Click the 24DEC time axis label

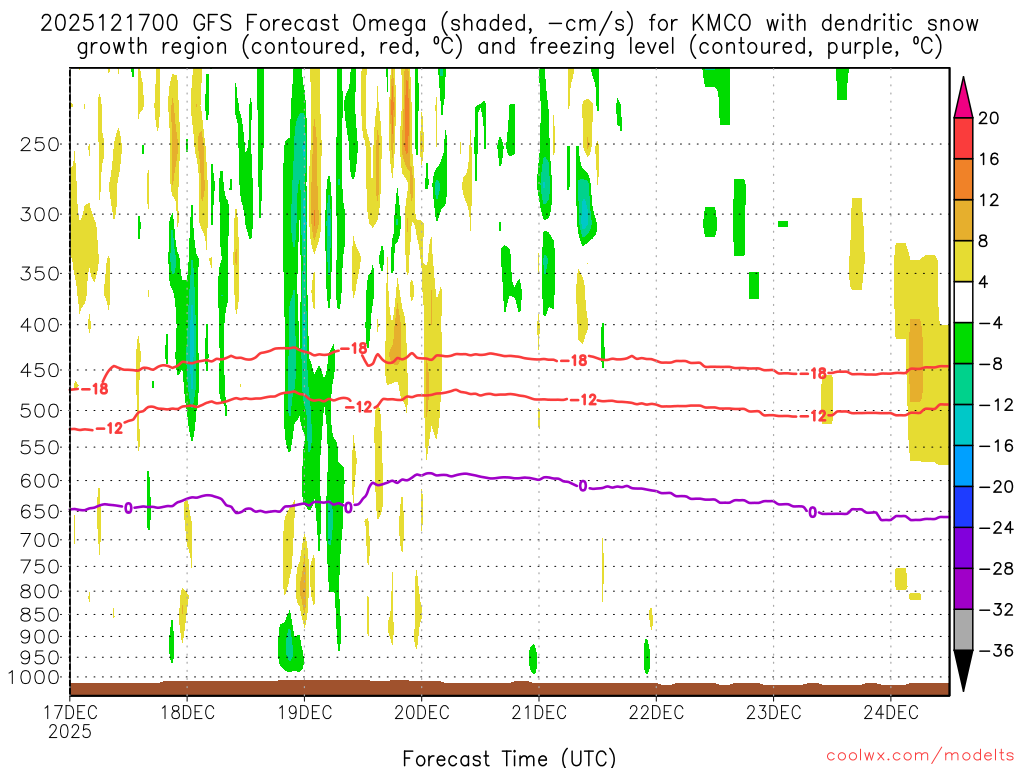pos(891,712)
